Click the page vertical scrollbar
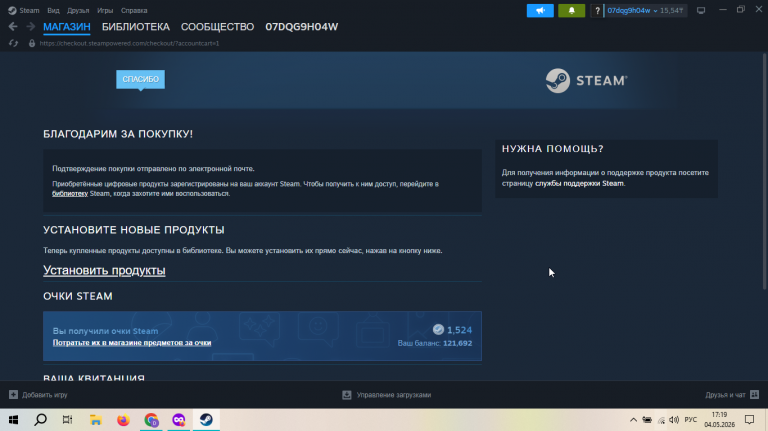The image size is (768, 431). [765, 171]
